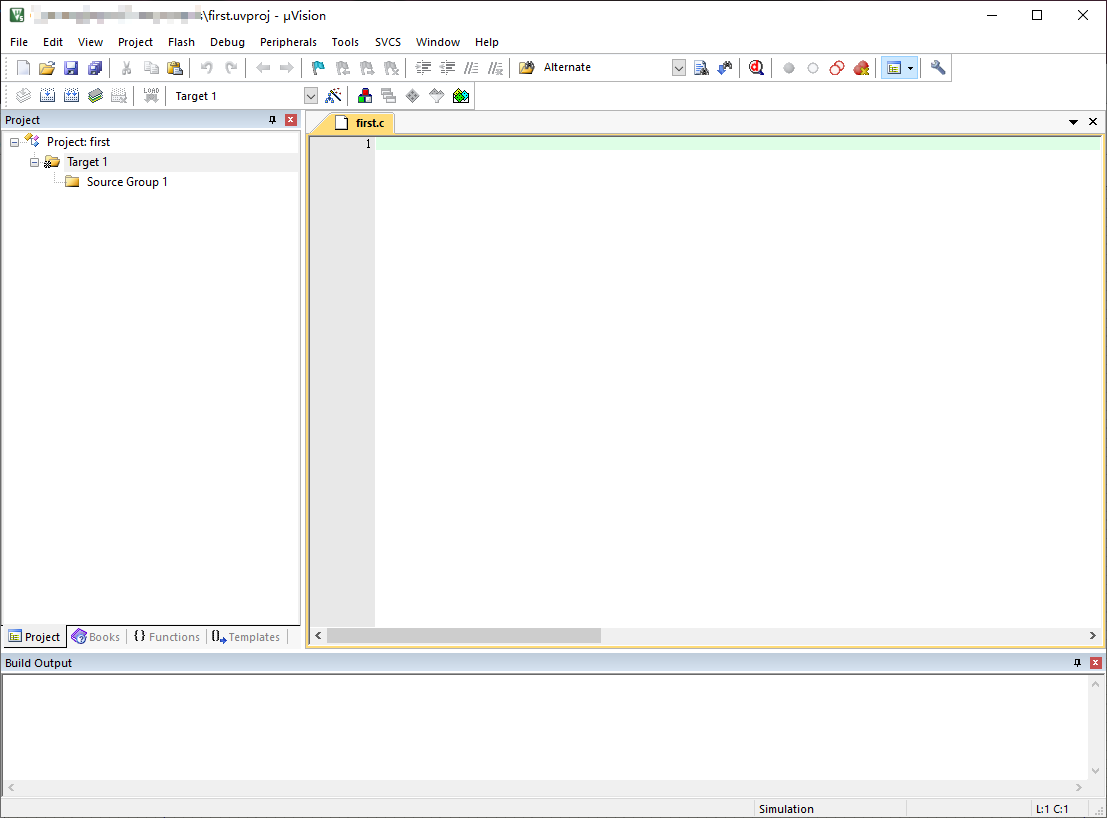
Task: Click the Copy icon in the toolbar
Action: [151, 68]
